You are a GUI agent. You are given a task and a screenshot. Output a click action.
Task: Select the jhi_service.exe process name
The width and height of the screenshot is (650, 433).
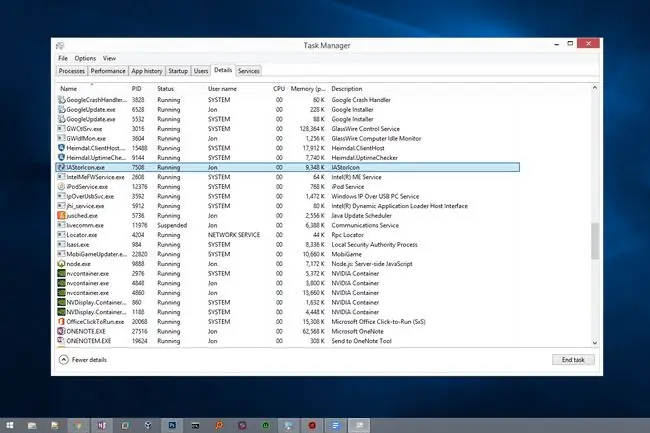click(85, 206)
